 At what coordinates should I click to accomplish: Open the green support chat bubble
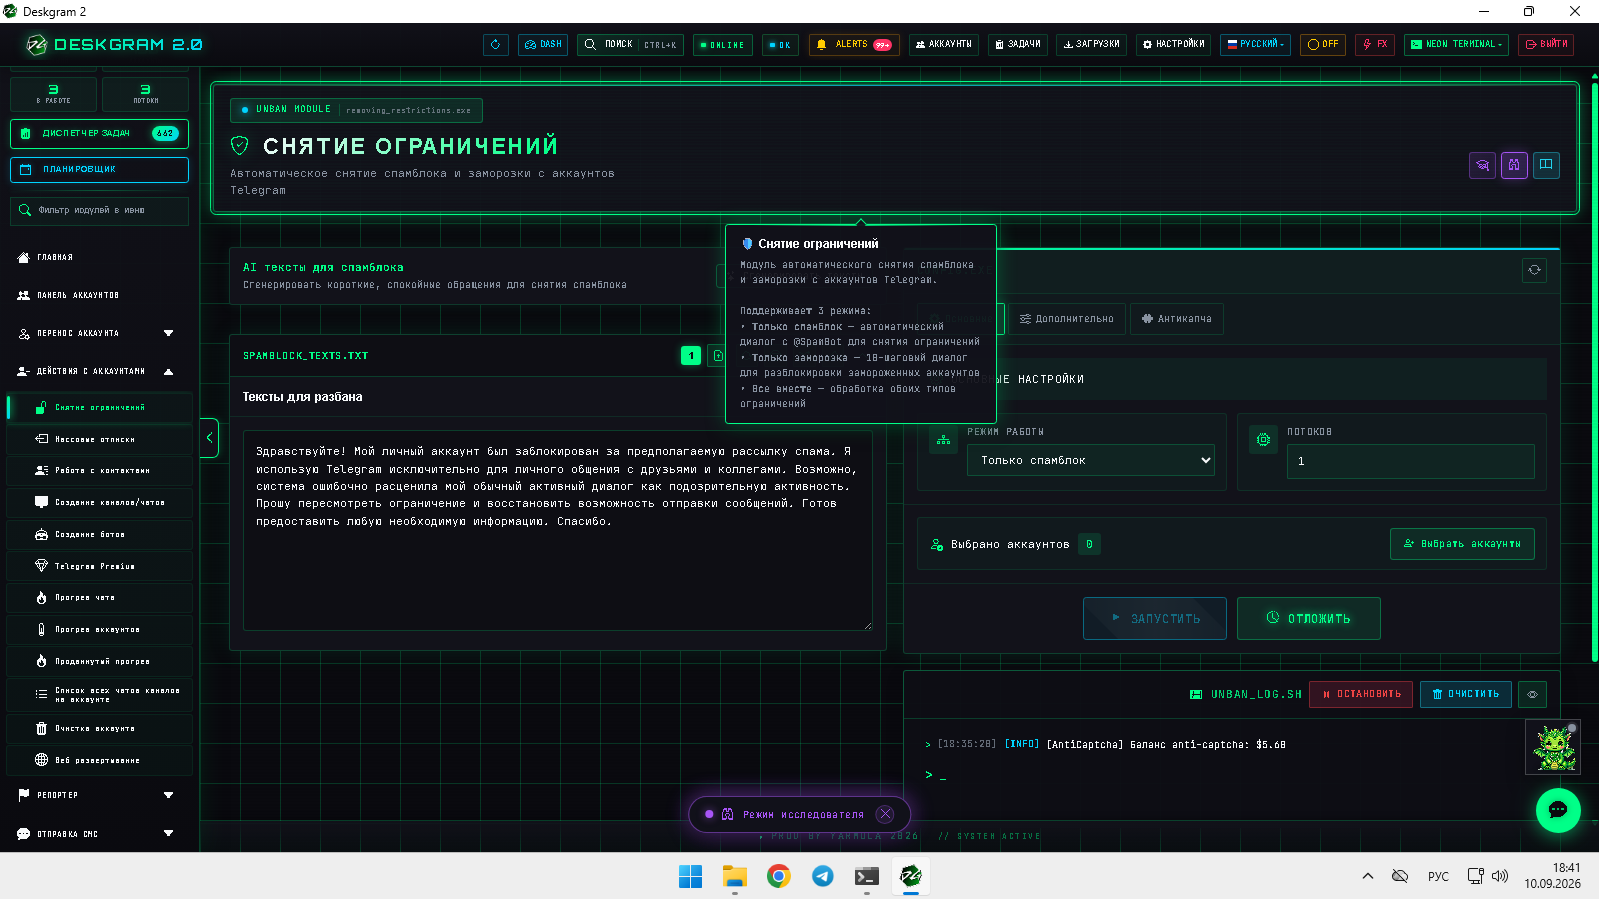click(x=1558, y=811)
